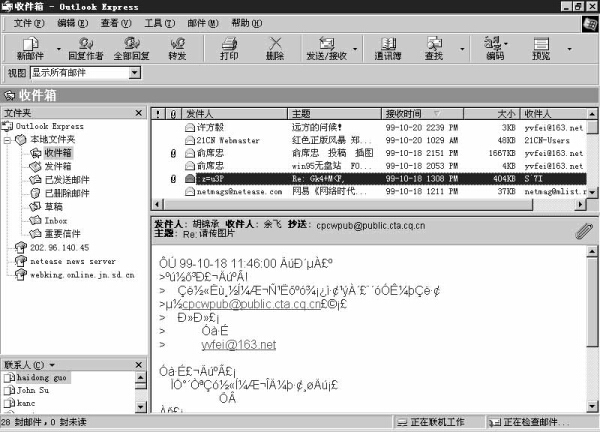The height and width of the screenshot is (432, 600).
Task: Click the Outlook Express root tree icon
Action: point(7,126)
